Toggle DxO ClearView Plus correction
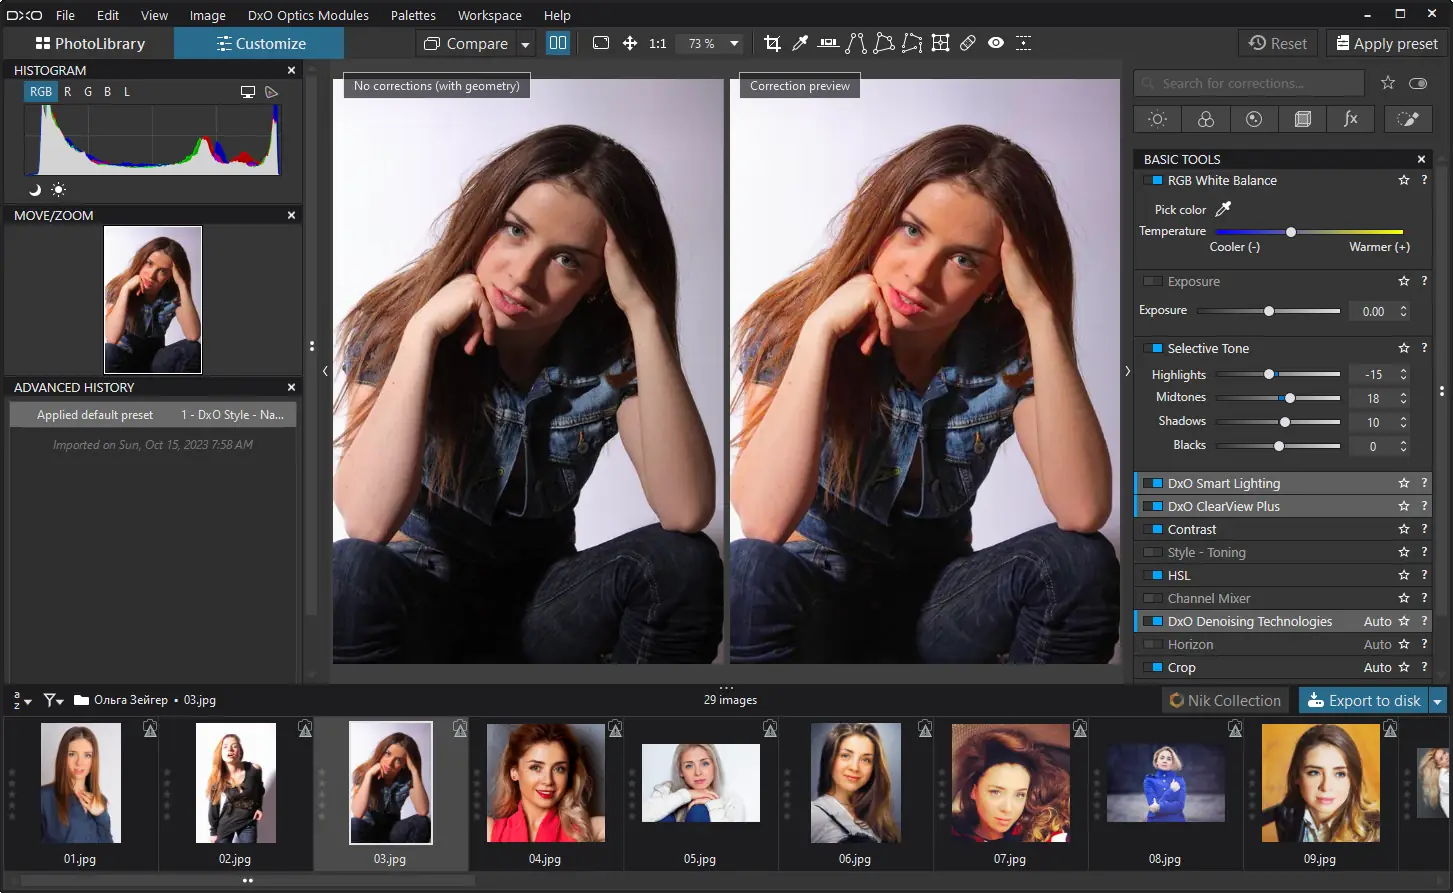1453x893 pixels. click(x=1153, y=507)
